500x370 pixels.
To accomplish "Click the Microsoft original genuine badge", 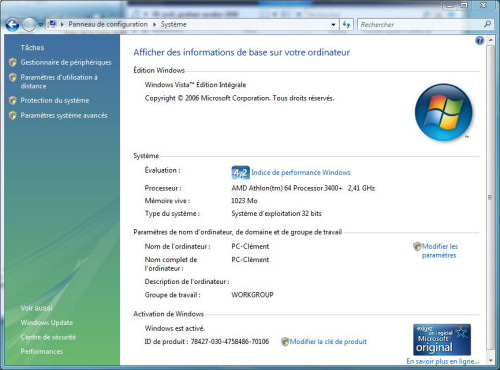I will pos(442,340).
